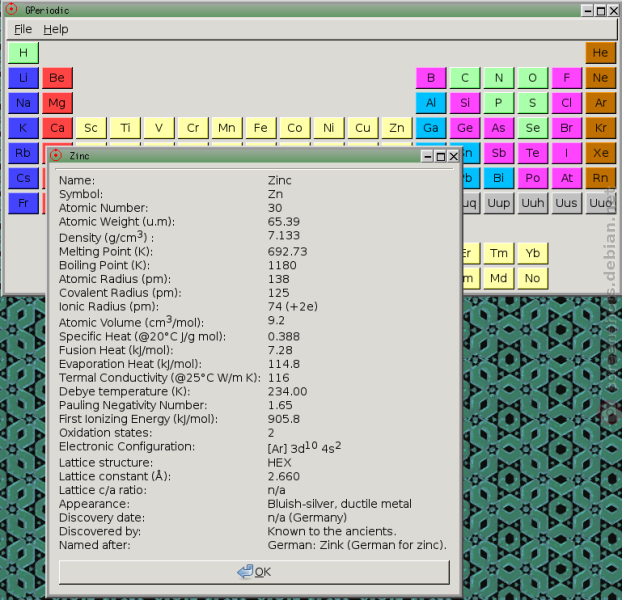Click the Phosphorus (P) element

coord(499,103)
